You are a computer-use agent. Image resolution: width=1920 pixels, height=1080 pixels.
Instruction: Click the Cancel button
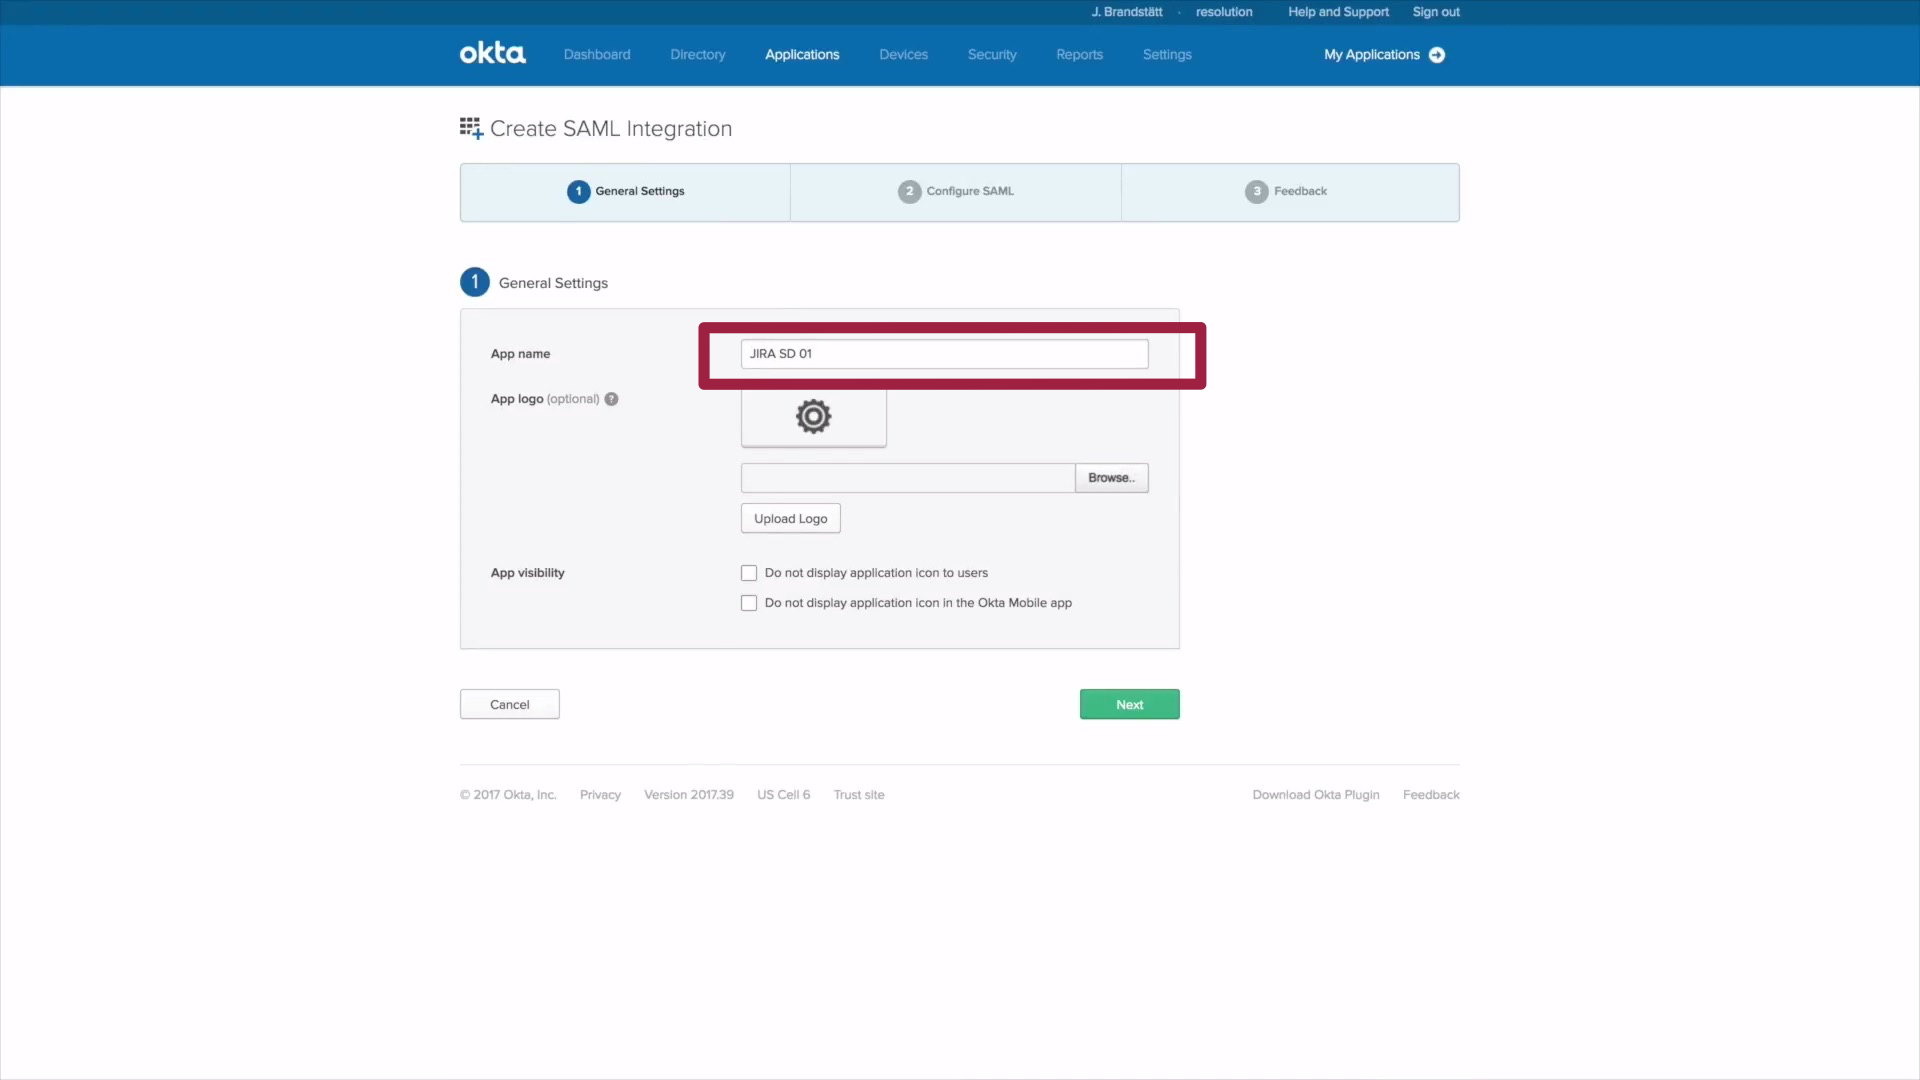pos(509,704)
